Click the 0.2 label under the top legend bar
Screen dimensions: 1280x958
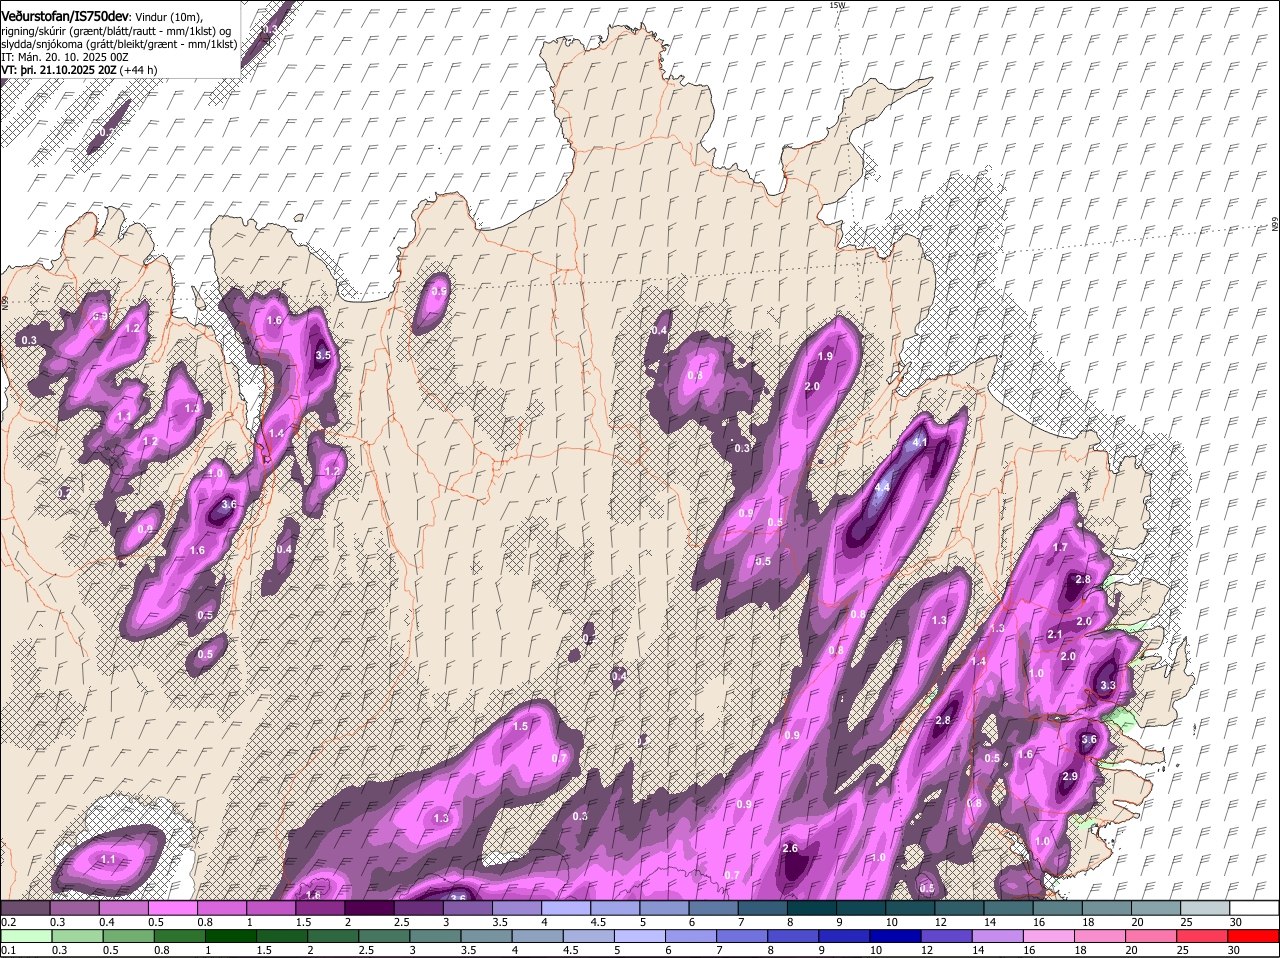8,921
